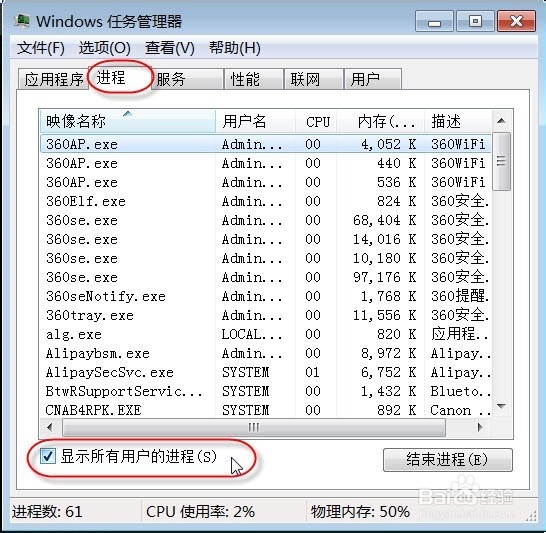Switch to the 服务 tab
This screenshot has height=533, width=546.
pyautogui.click(x=187, y=79)
